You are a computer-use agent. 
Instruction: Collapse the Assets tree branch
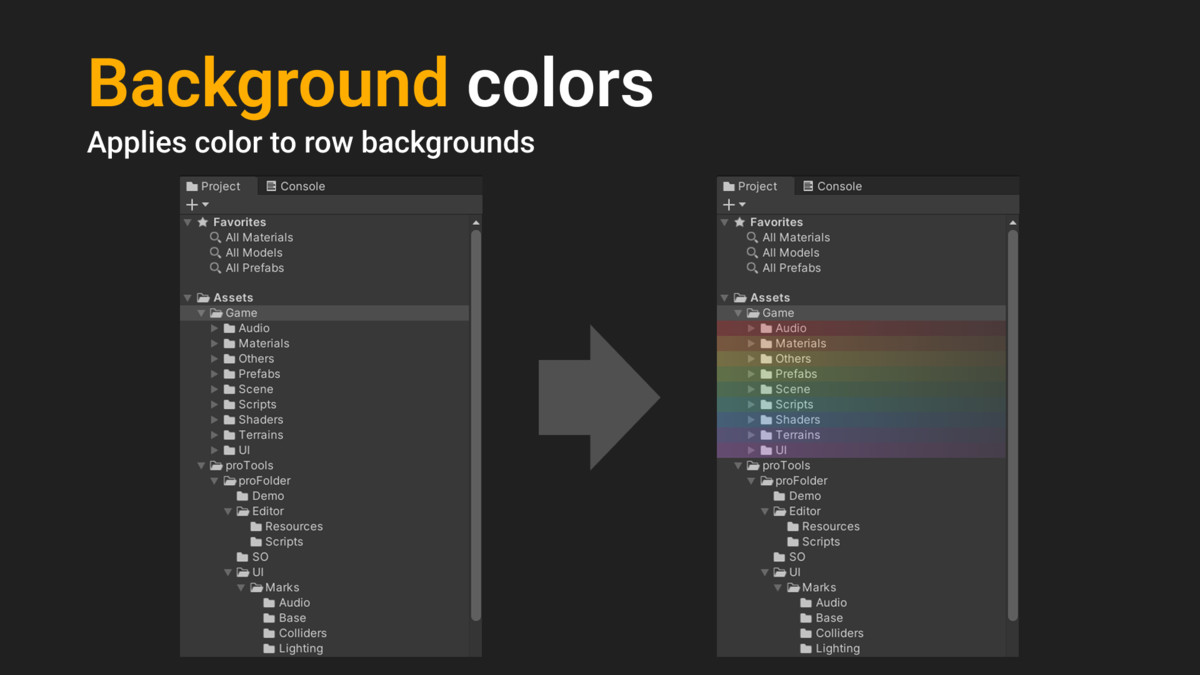coord(188,297)
